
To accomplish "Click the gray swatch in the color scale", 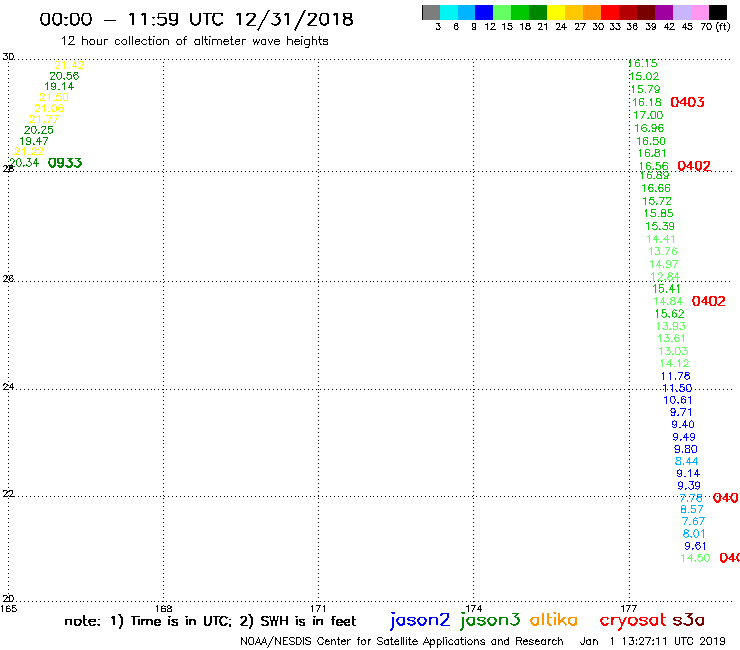I will click(x=431, y=12).
